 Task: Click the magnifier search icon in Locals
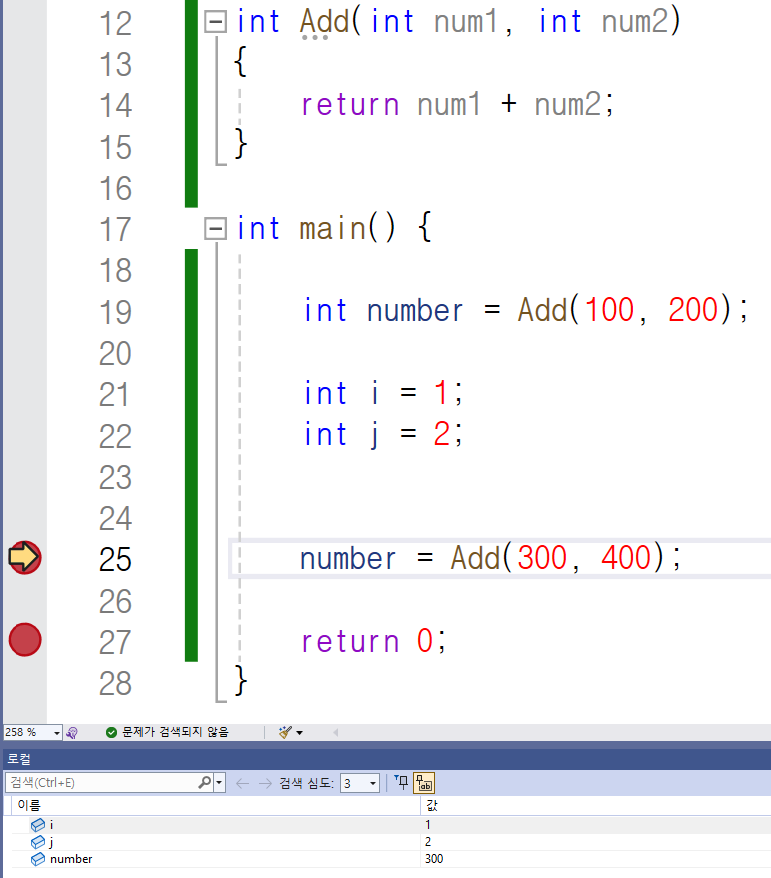coord(205,782)
